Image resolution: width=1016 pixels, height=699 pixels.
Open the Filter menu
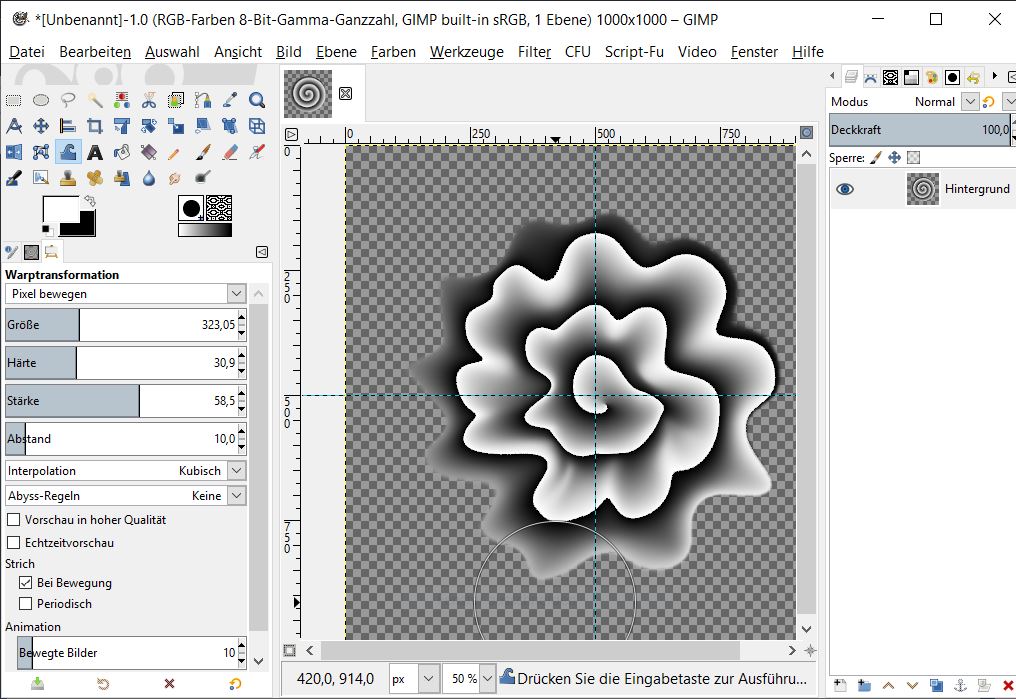coord(534,52)
